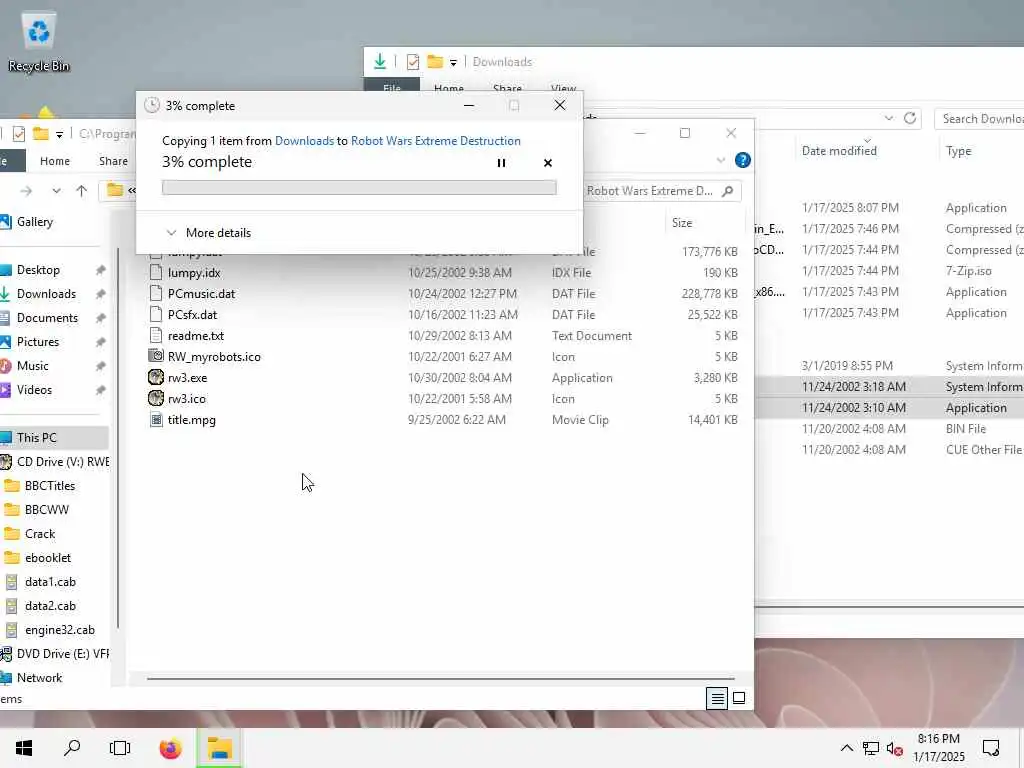Open the BBCWW folder in sidebar
Screen dimensions: 1024x768
(46, 510)
